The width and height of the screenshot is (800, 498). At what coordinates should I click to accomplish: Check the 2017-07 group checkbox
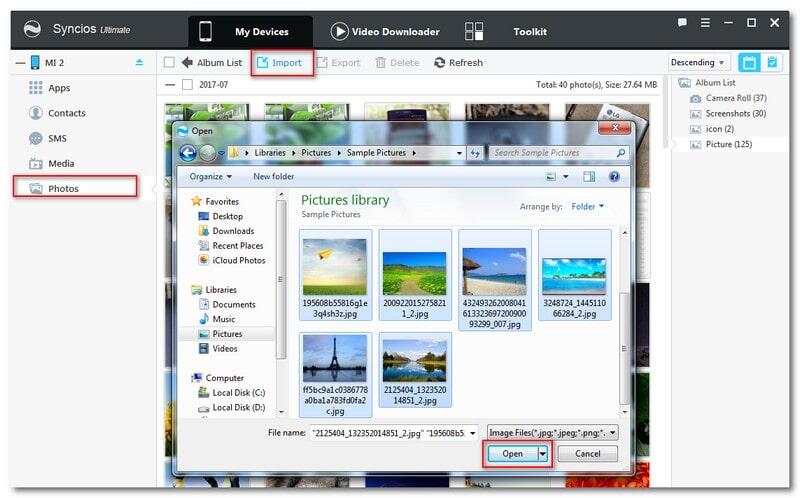pyautogui.click(x=188, y=84)
